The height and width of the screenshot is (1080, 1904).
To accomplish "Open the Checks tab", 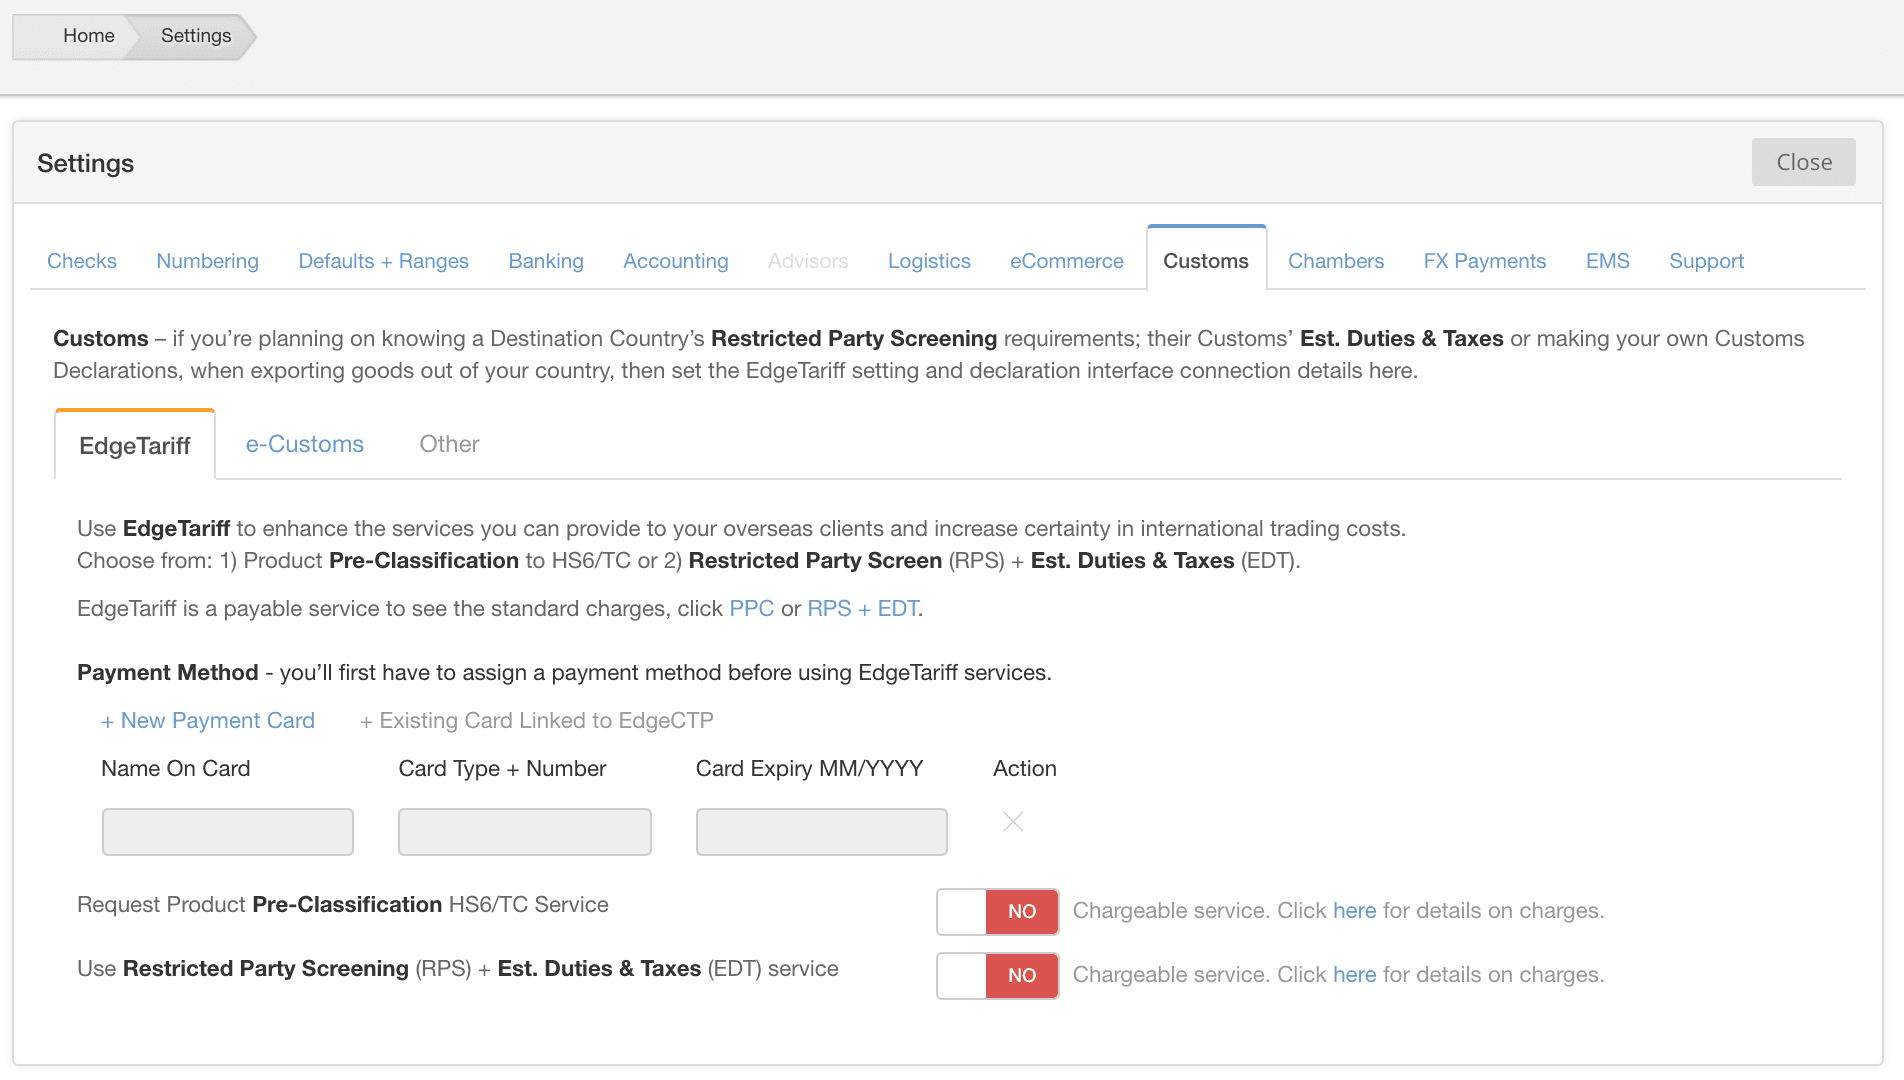I will (x=82, y=261).
